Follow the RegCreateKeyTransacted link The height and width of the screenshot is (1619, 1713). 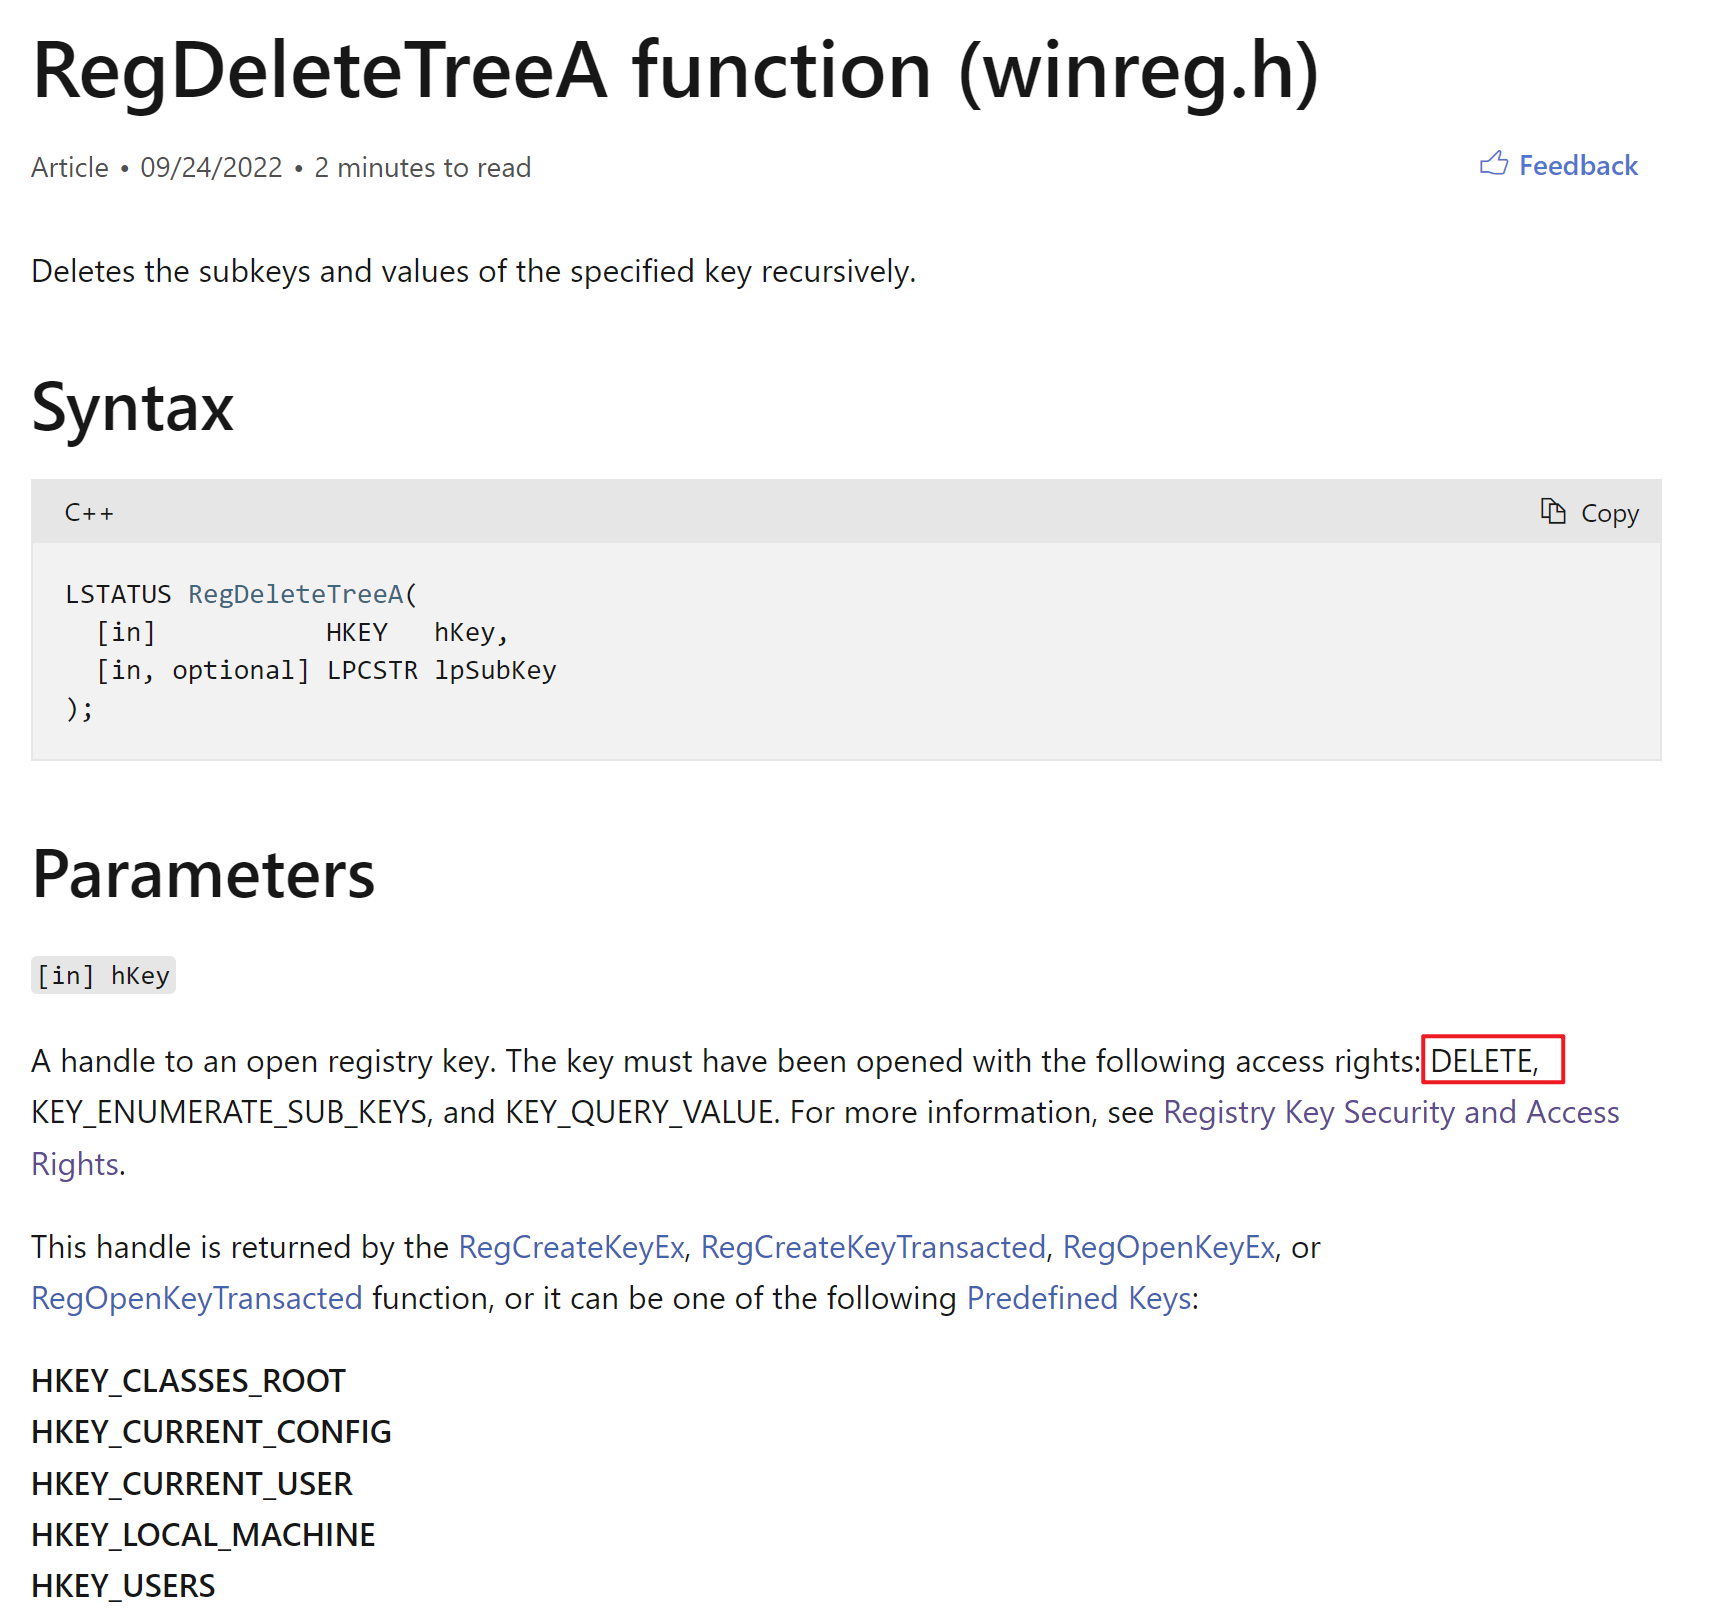pos(873,1247)
